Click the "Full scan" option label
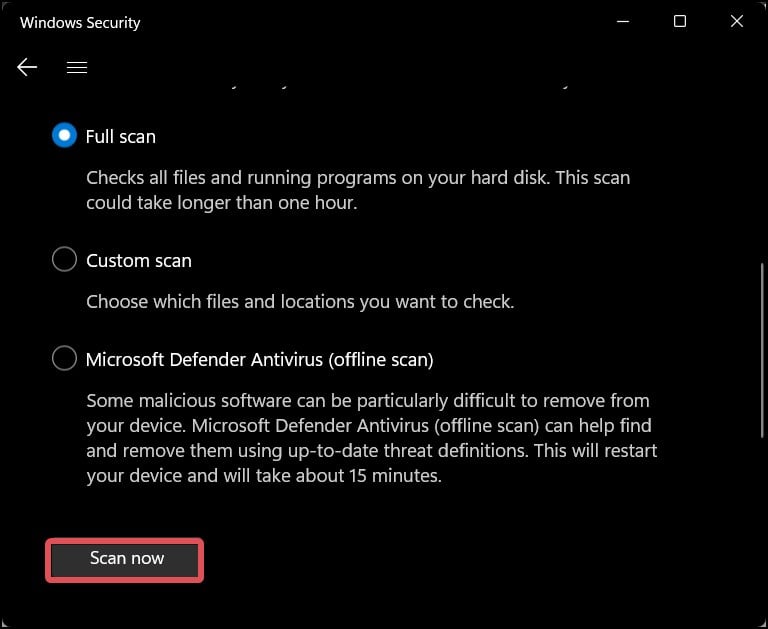 pyautogui.click(x=121, y=136)
